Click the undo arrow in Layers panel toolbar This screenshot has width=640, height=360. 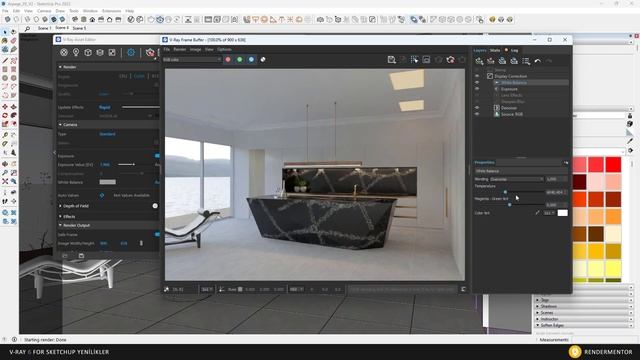click(x=538, y=61)
